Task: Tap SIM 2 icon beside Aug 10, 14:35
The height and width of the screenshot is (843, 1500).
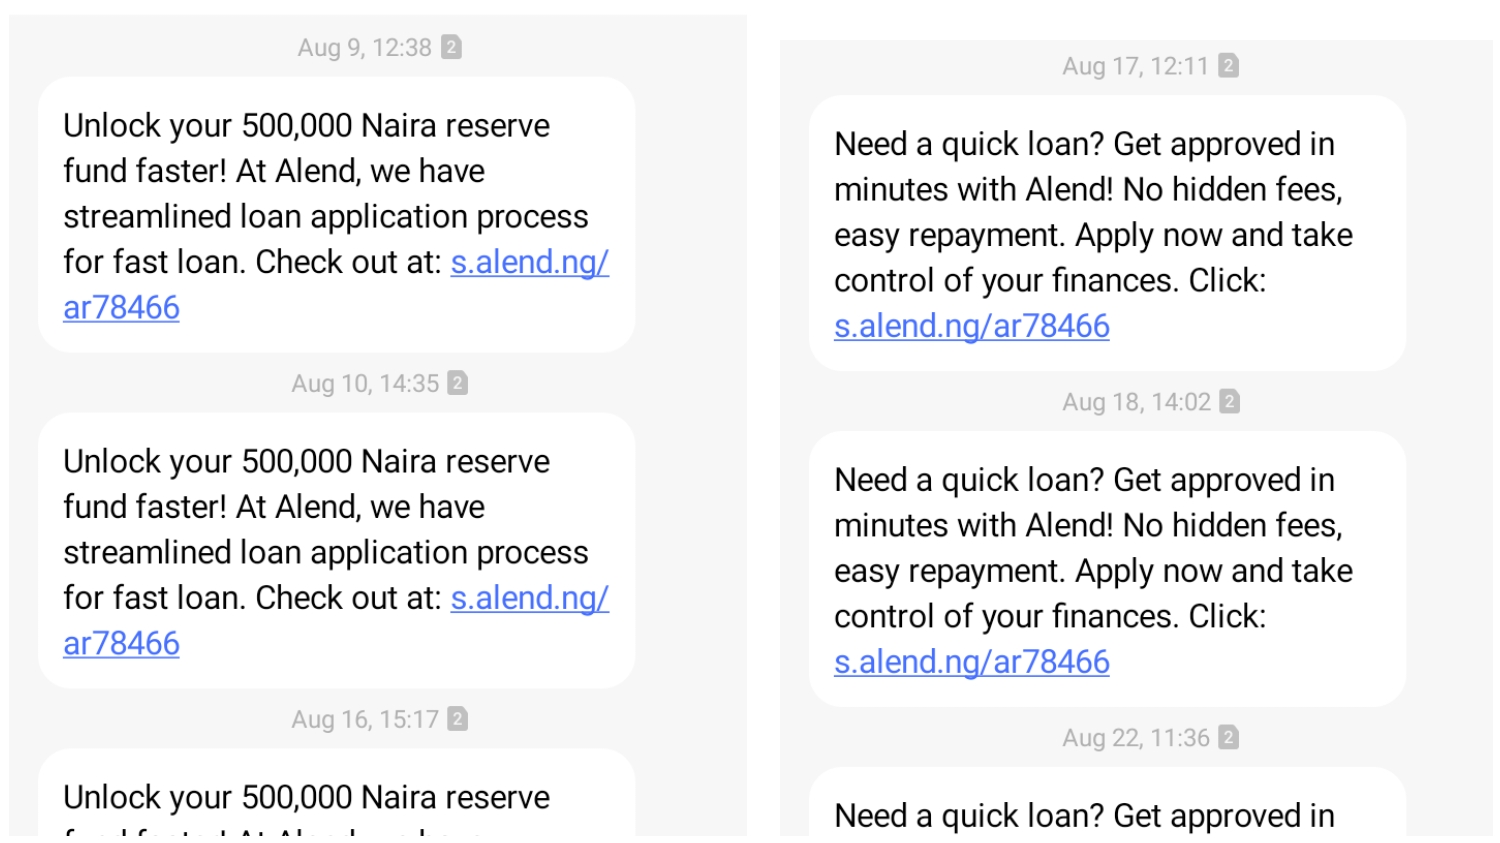Action: [458, 383]
